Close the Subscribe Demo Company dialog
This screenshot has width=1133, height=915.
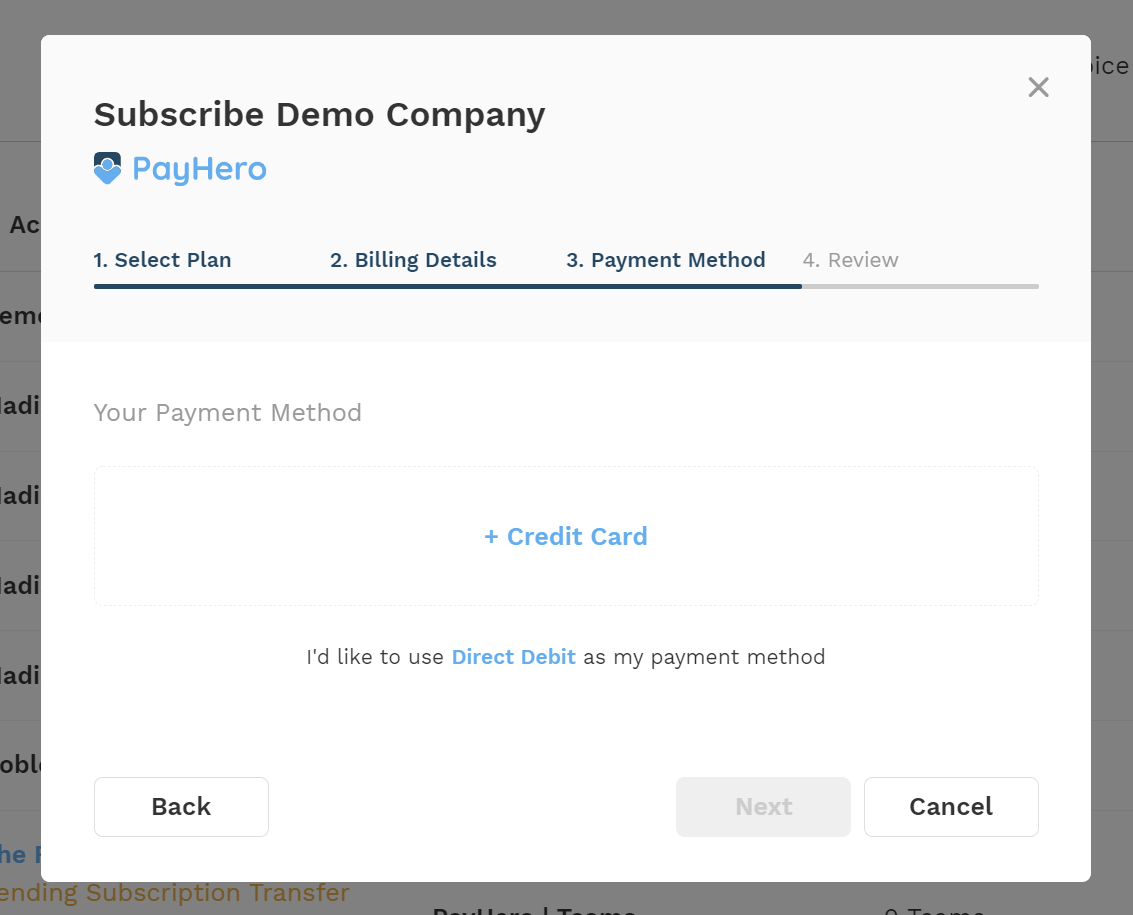tap(1038, 87)
